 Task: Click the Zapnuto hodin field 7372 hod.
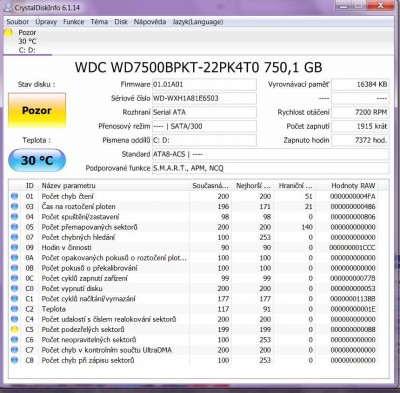coord(360,140)
